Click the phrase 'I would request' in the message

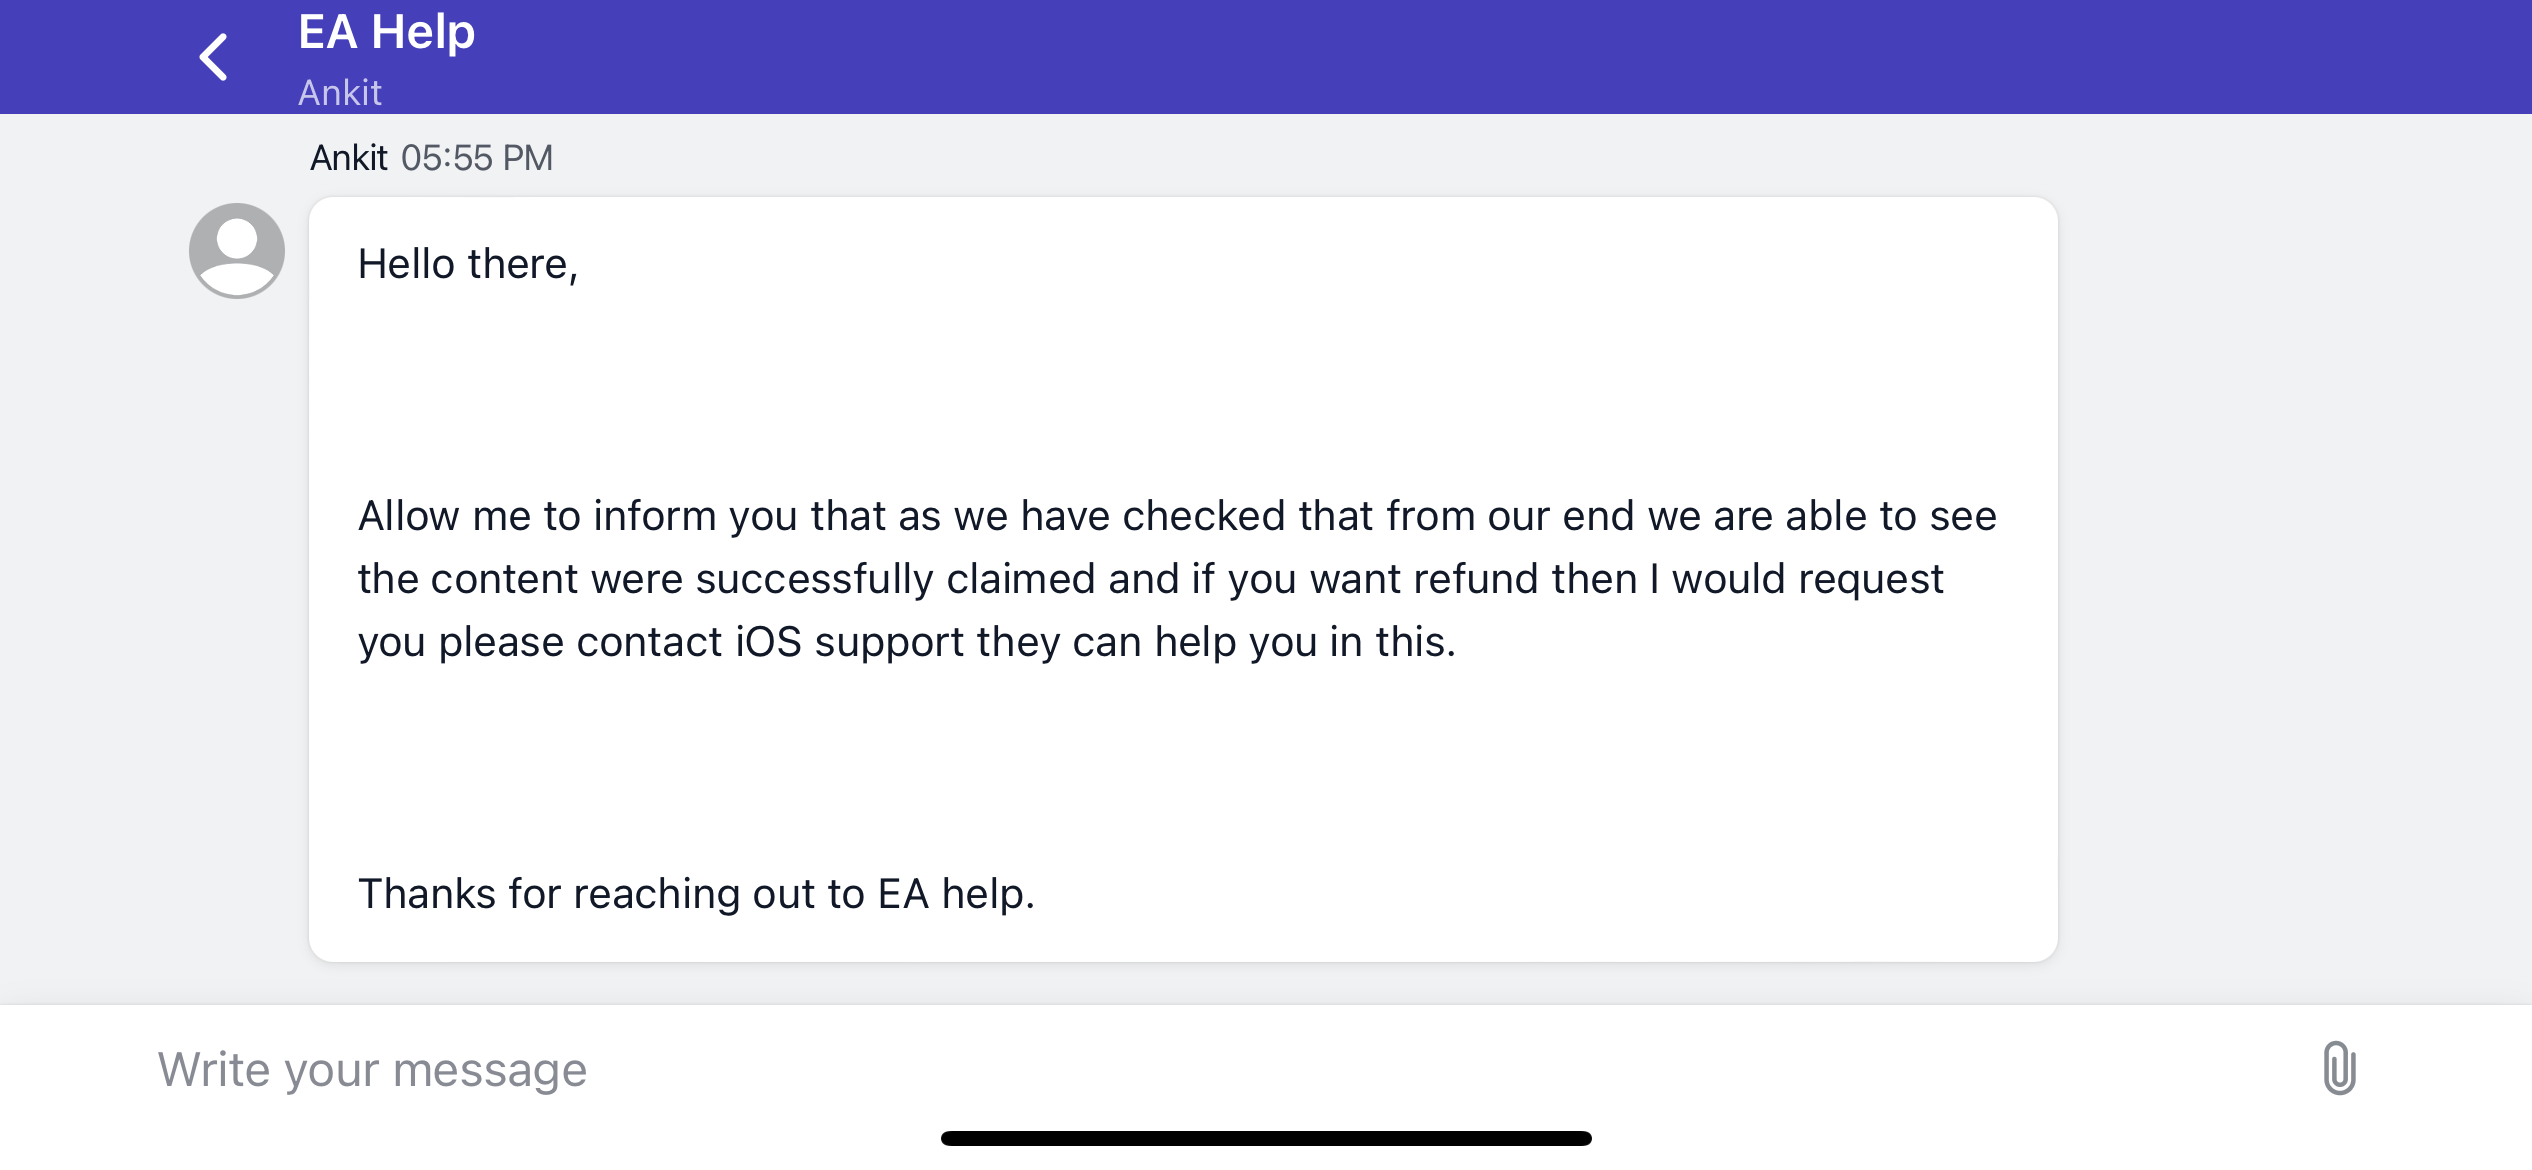1796,579
